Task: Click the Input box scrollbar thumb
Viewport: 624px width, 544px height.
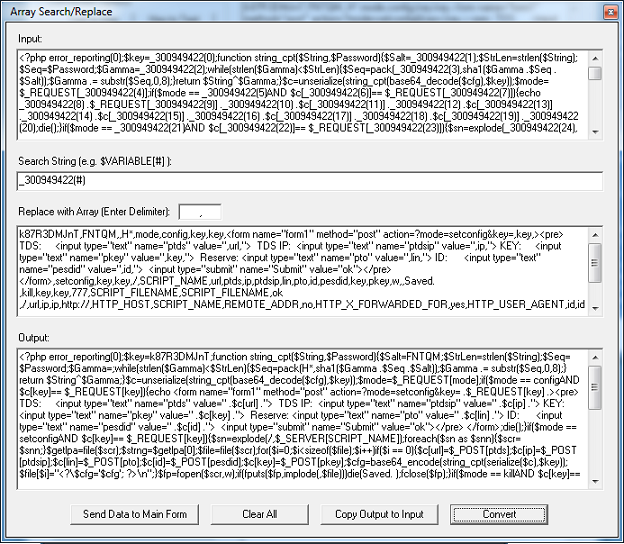Action: point(595,73)
